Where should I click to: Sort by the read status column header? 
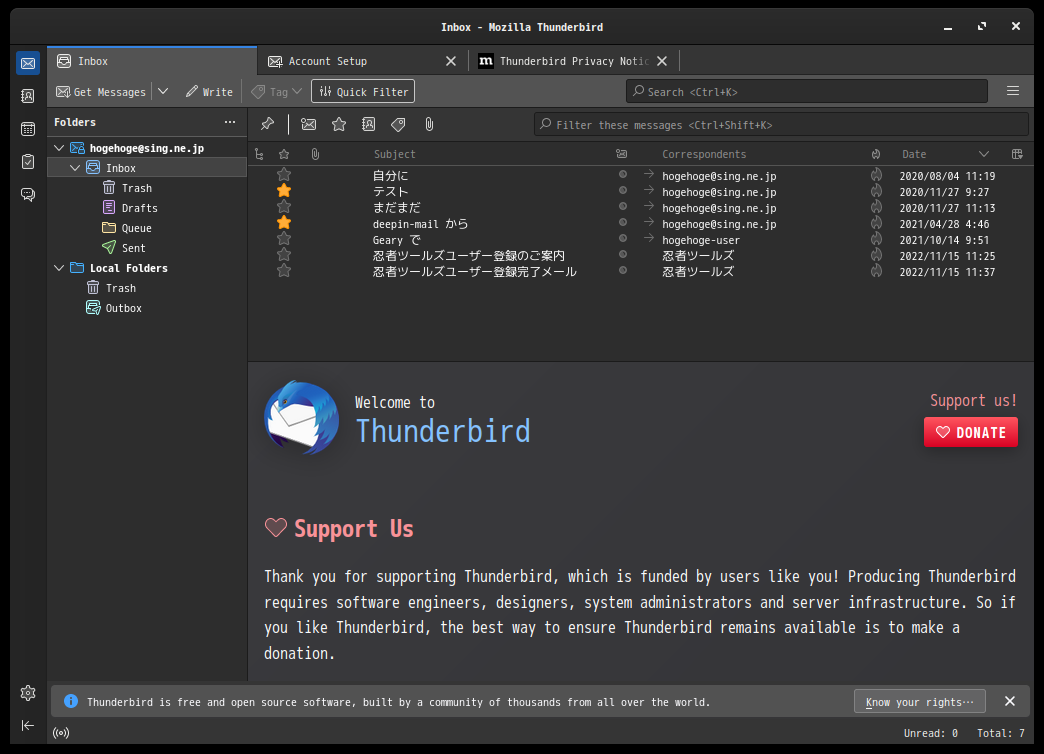pos(622,155)
